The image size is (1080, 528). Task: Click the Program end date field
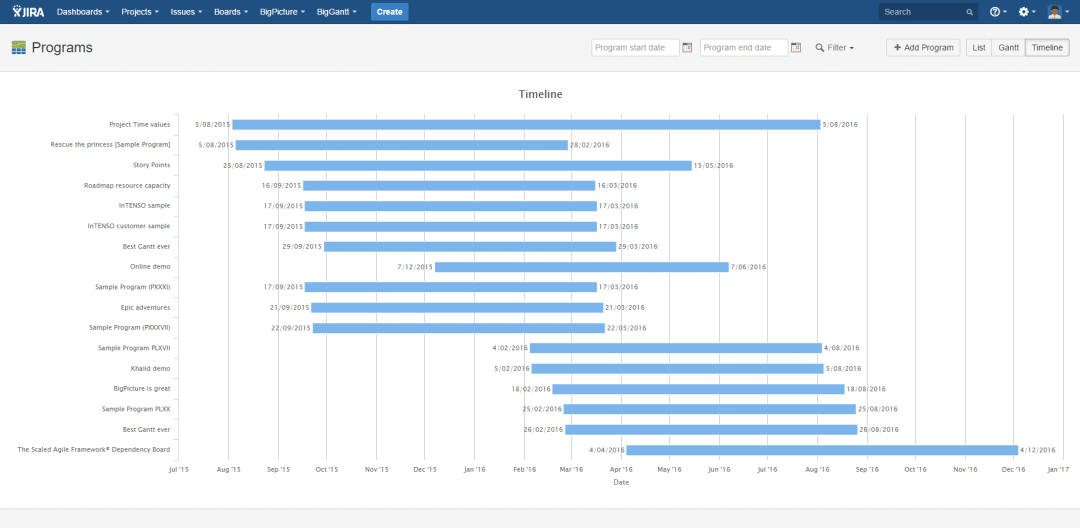(x=744, y=47)
